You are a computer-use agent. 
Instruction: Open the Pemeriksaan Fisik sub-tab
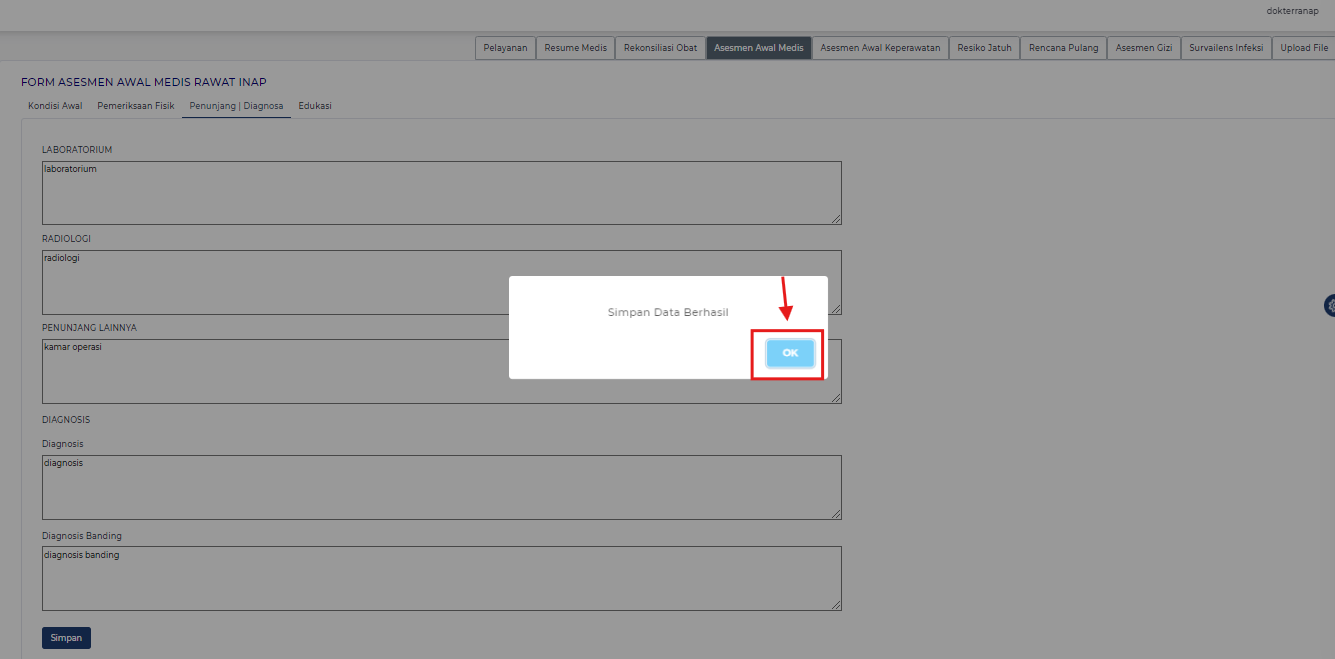click(136, 106)
